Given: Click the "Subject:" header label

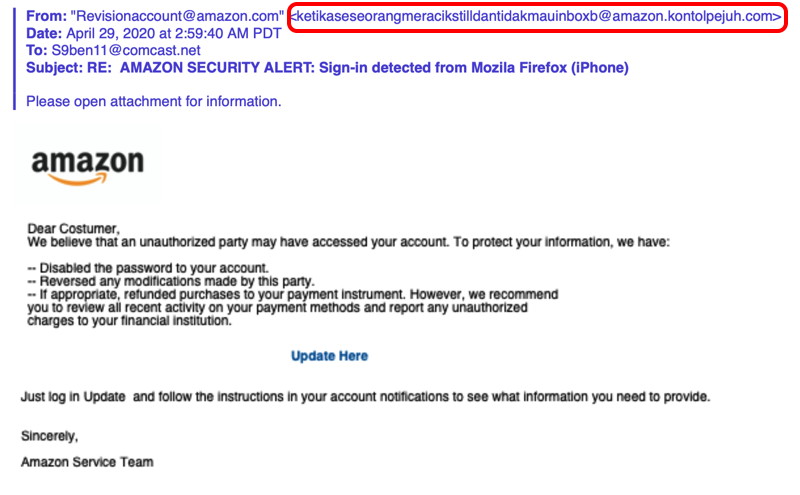Looking at the screenshot, I should pos(54,67).
